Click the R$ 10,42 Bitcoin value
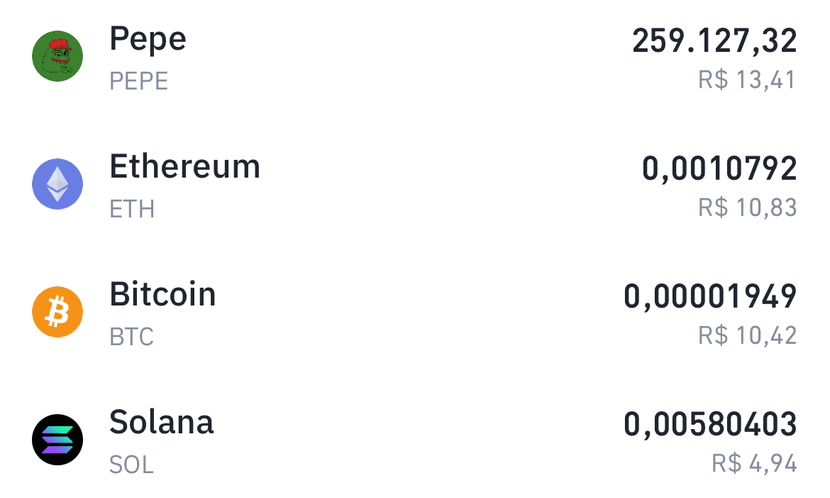 (x=747, y=336)
